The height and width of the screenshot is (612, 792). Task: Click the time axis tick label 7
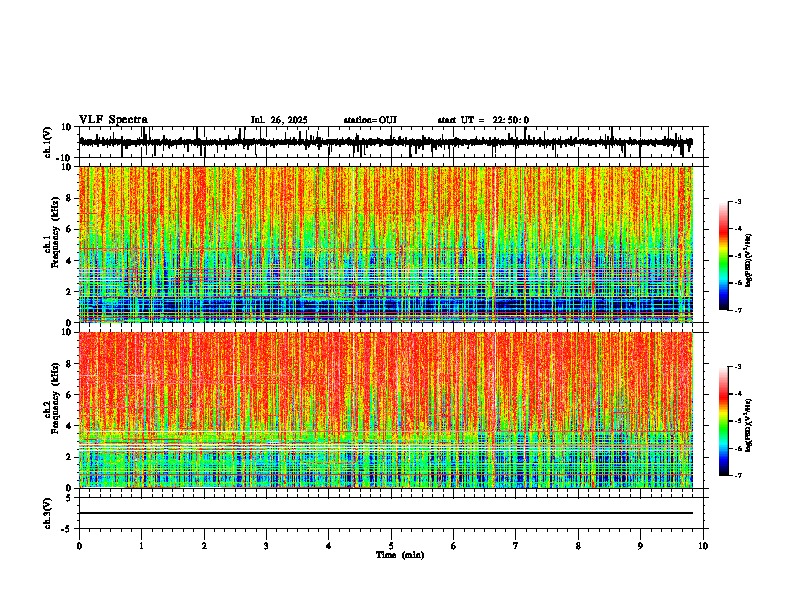point(516,546)
